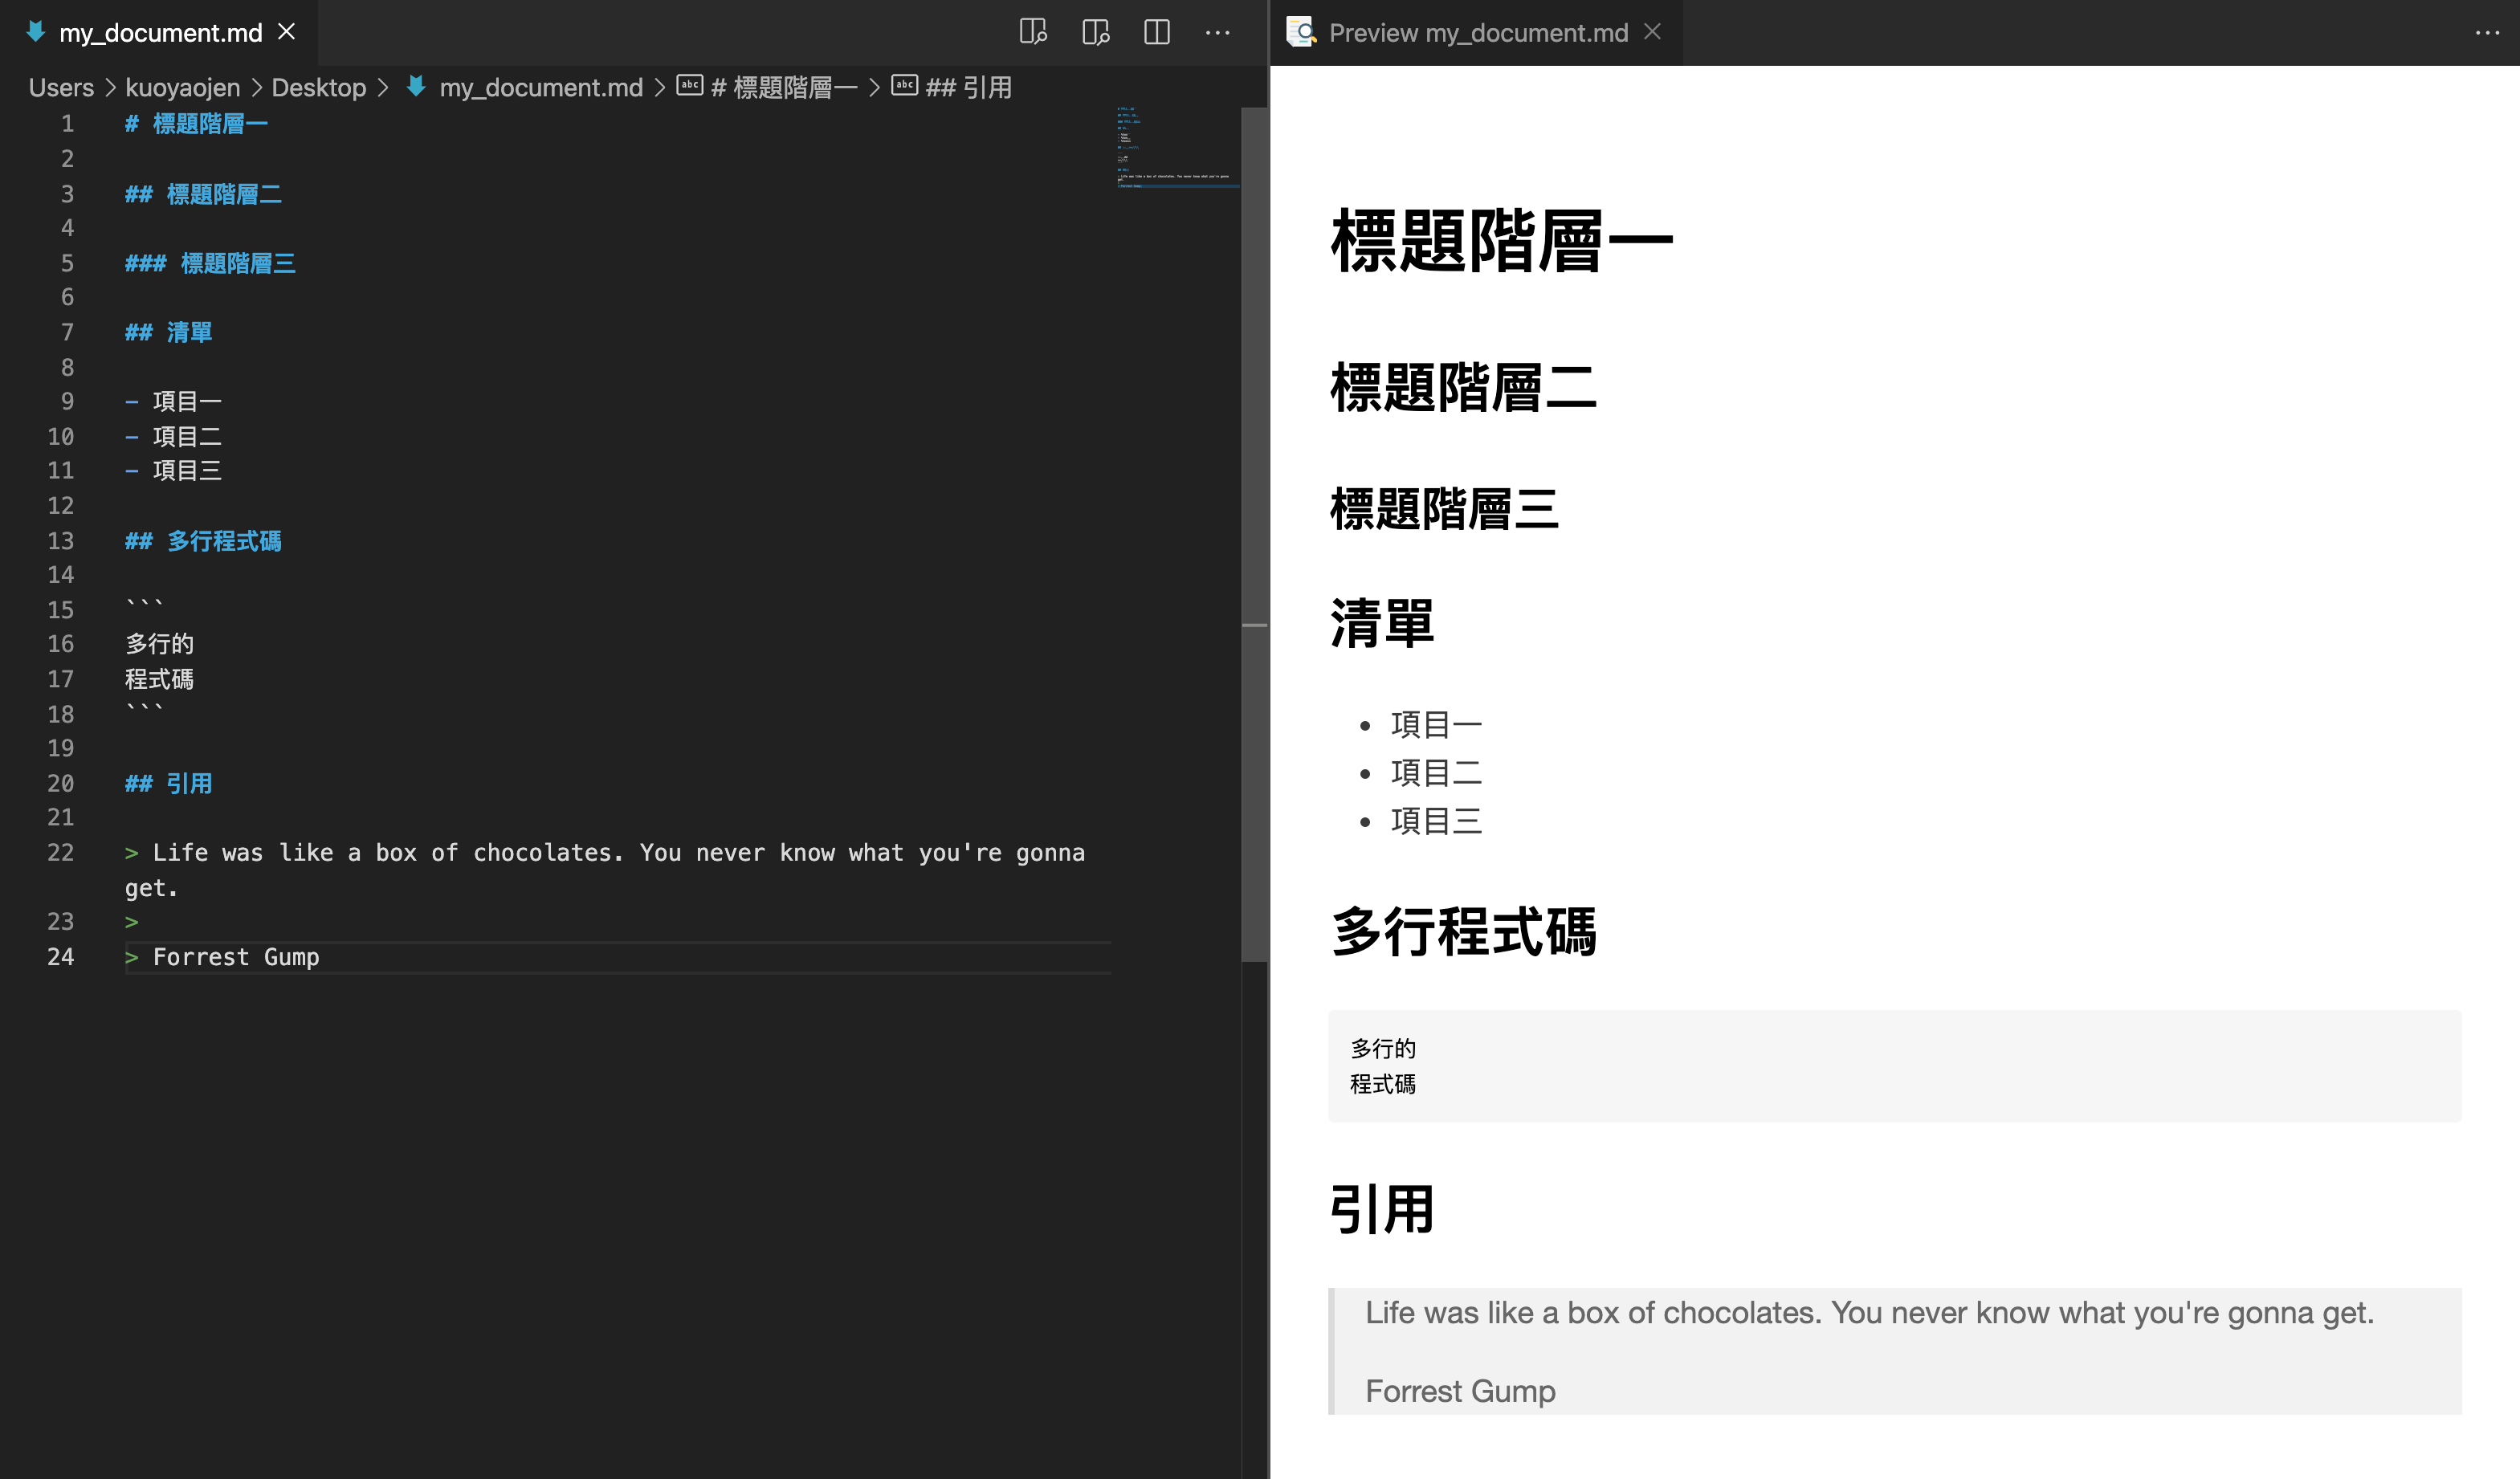
Task: Place the cursor on the line '### 標題階層三'
Action: (210, 263)
